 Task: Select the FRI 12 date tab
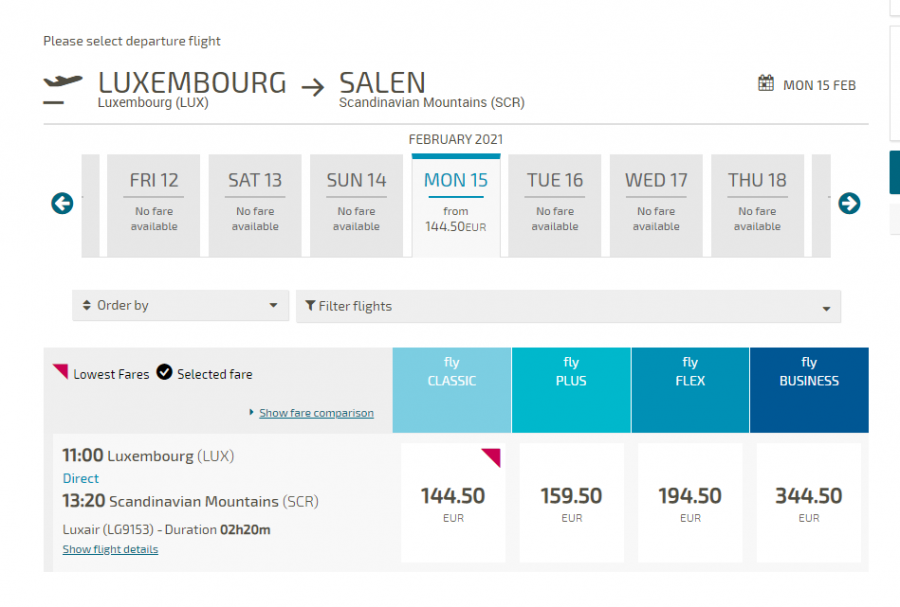154,205
